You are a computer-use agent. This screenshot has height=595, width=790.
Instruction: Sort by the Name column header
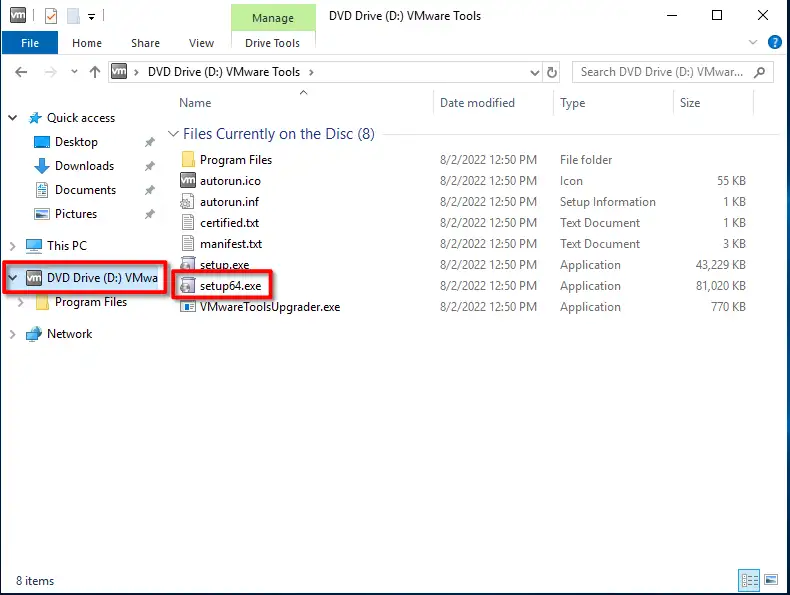pyautogui.click(x=195, y=103)
